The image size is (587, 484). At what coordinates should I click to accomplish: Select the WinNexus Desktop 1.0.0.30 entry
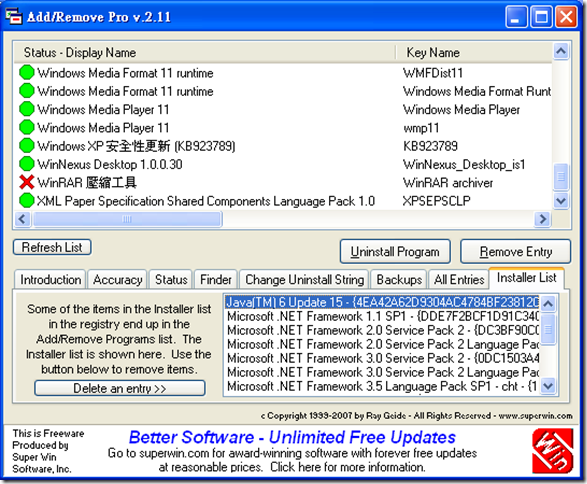click(x=283, y=164)
